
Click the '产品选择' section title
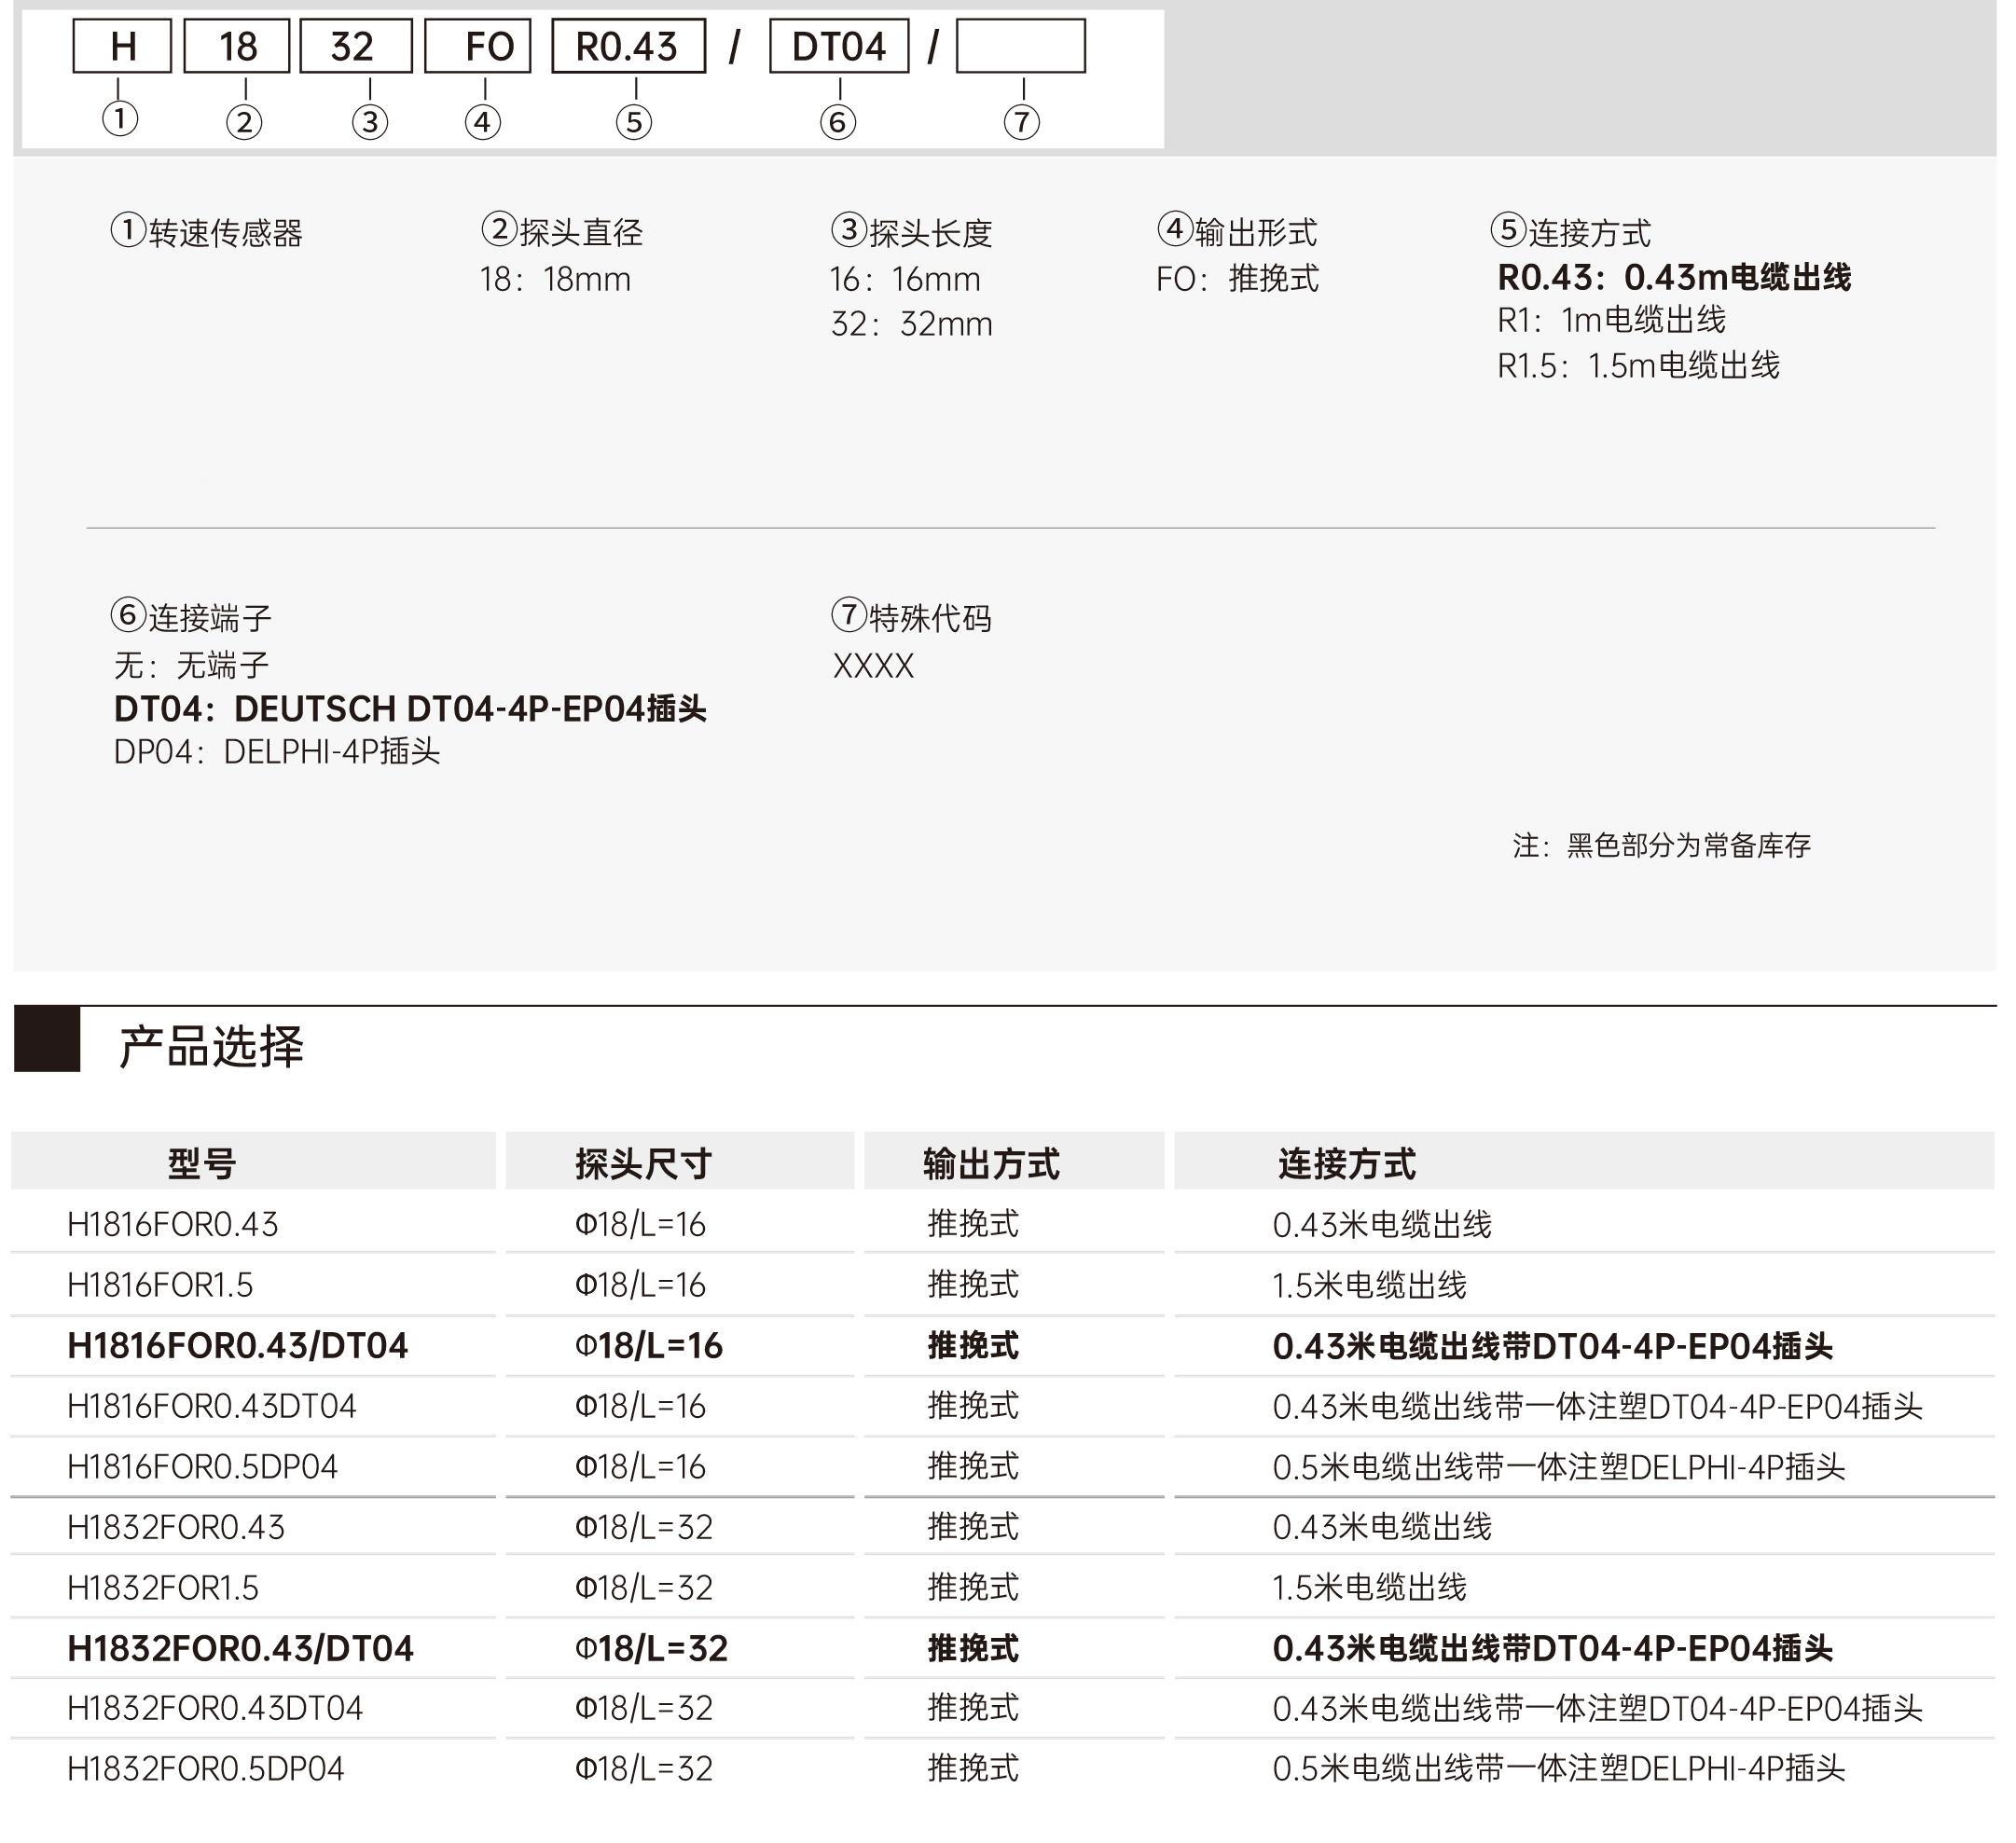click(211, 1047)
